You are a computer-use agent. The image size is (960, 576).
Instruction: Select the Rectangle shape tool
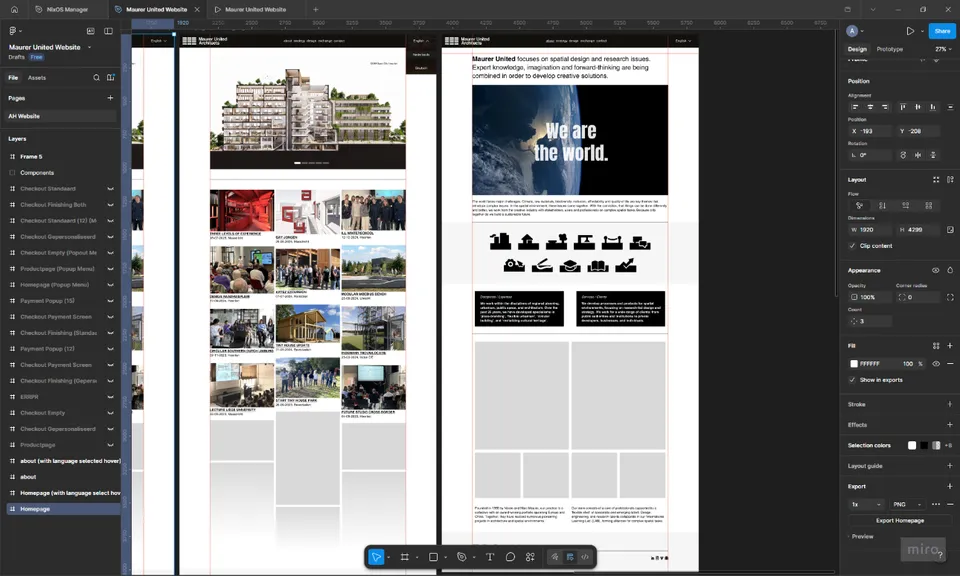[x=433, y=557]
